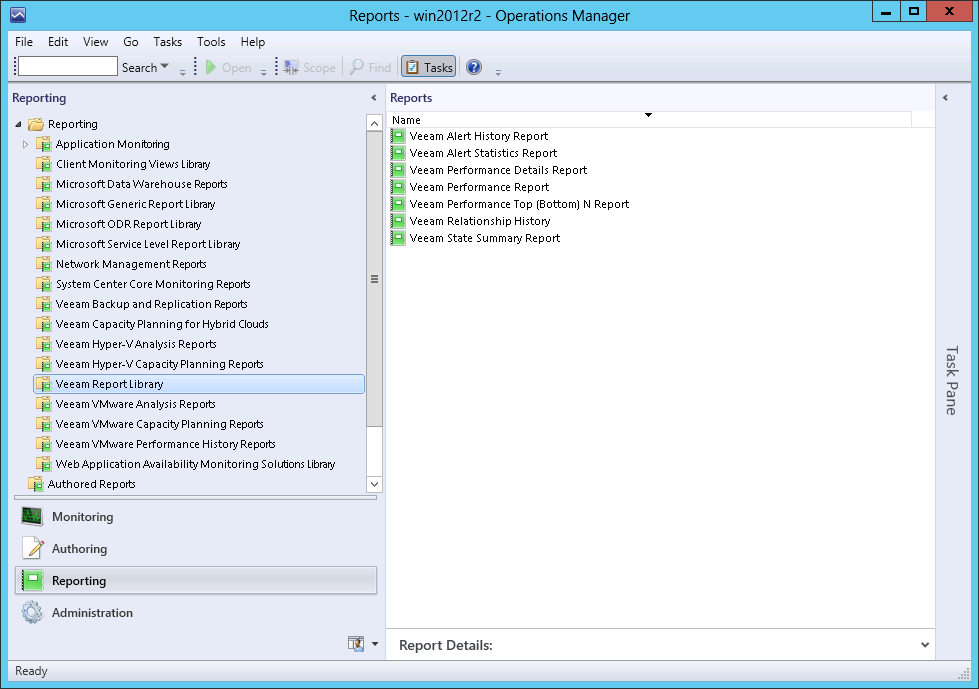Click the Operations Manager window system icon
Viewport: 979px width, 689px height.
point(18,14)
